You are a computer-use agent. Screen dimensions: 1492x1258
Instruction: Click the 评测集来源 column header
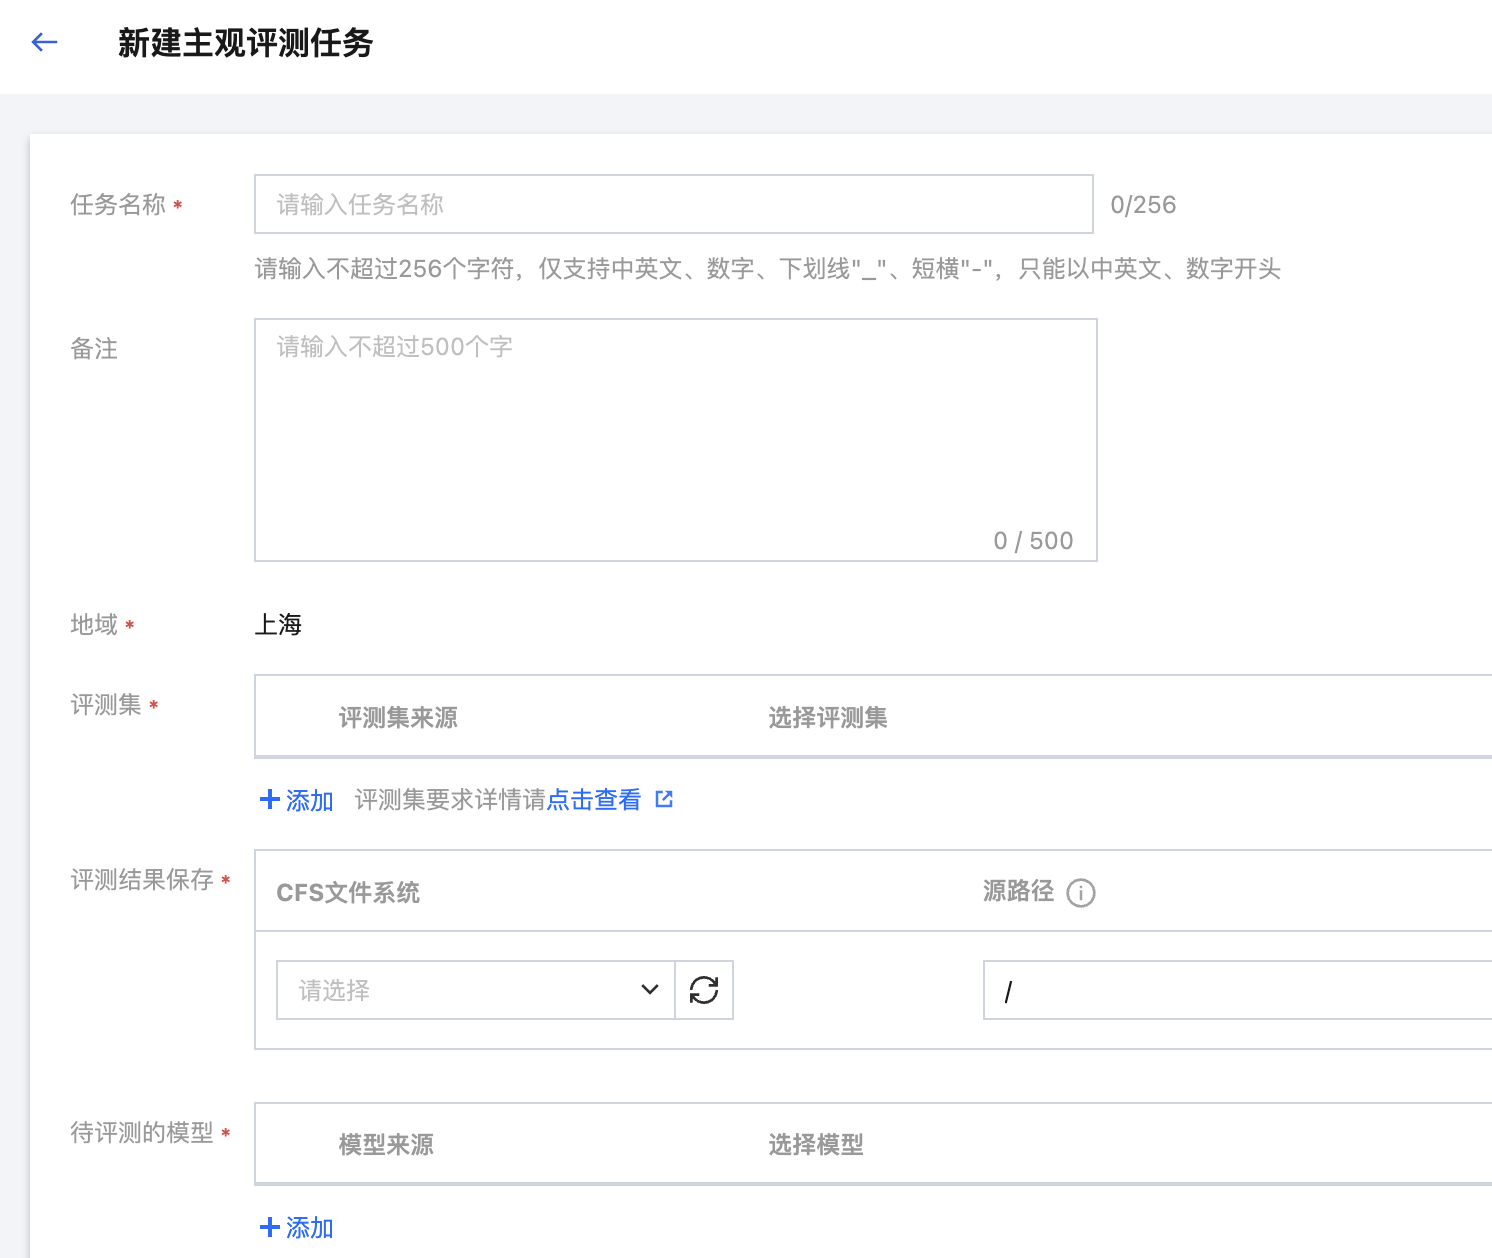pyautogui.click(x=398, y=717)
